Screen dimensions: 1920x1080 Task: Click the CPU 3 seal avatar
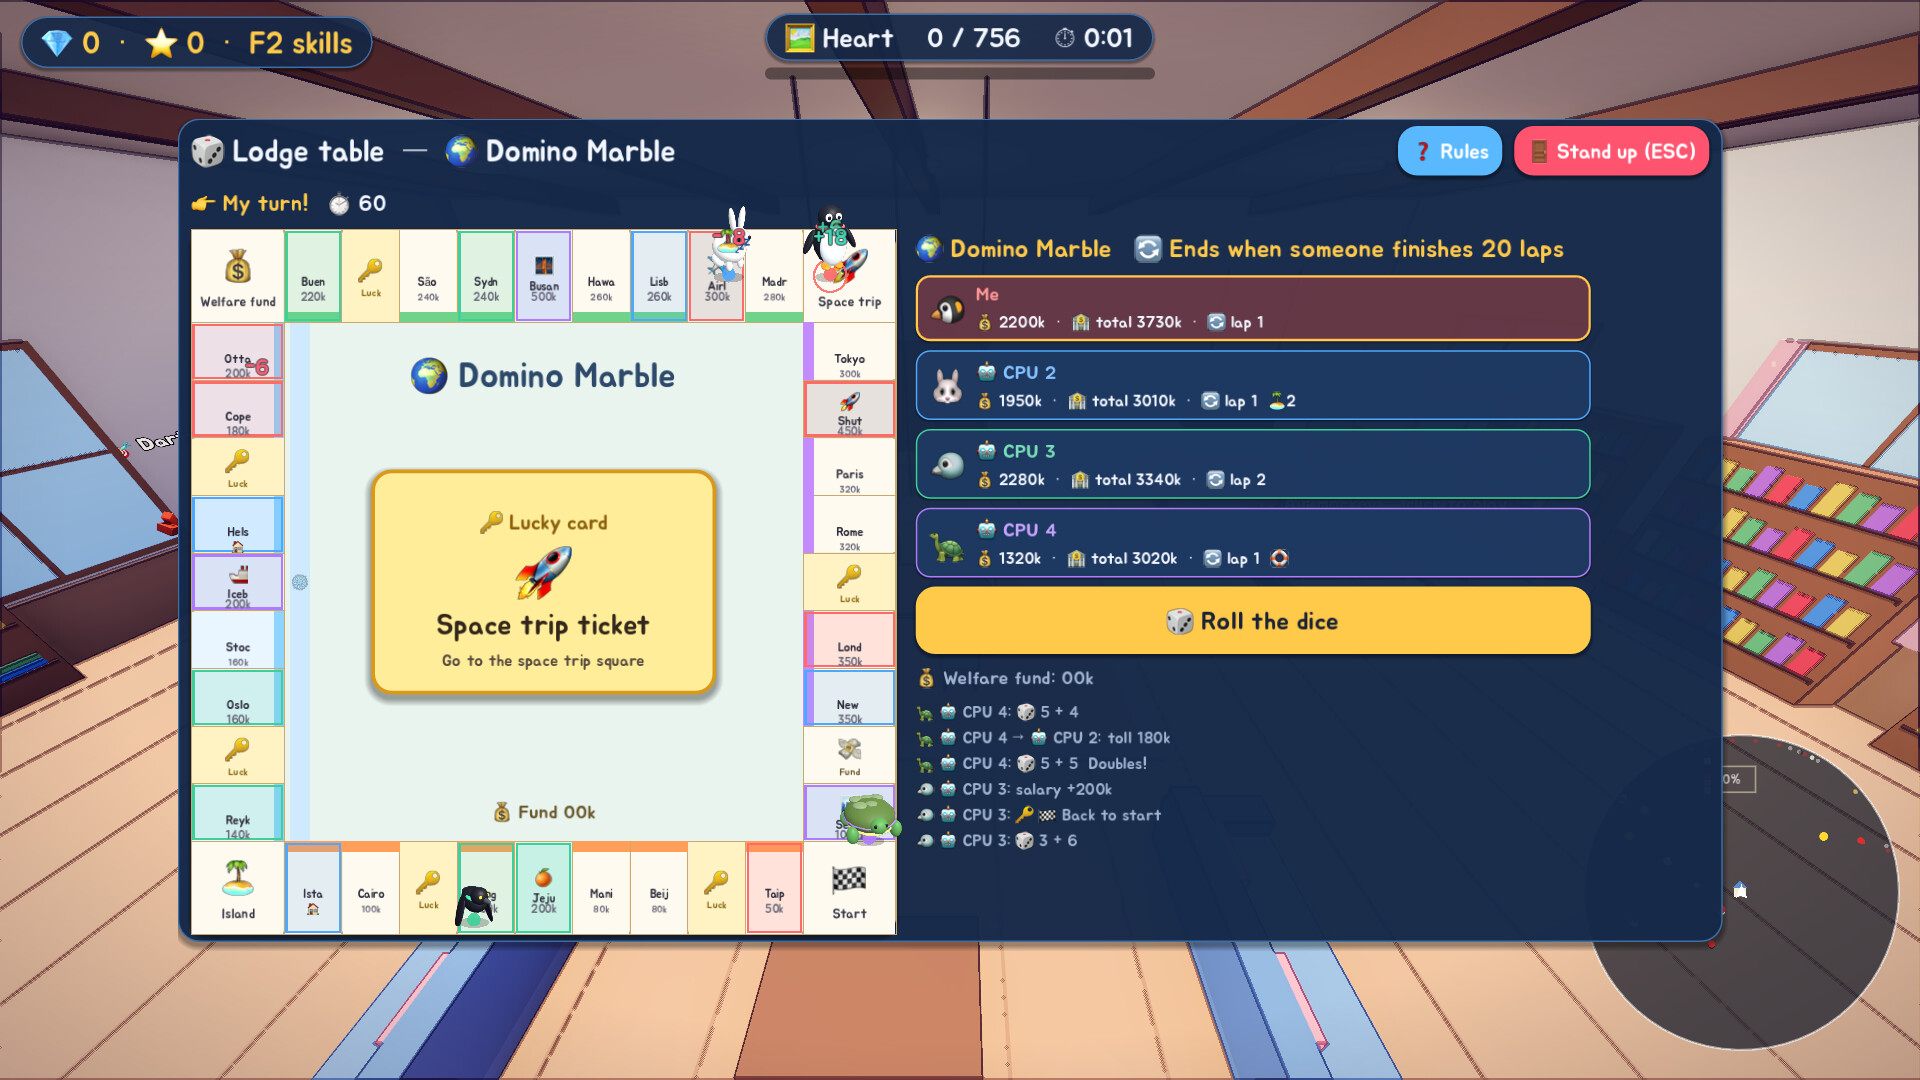(x=947, y=466)
